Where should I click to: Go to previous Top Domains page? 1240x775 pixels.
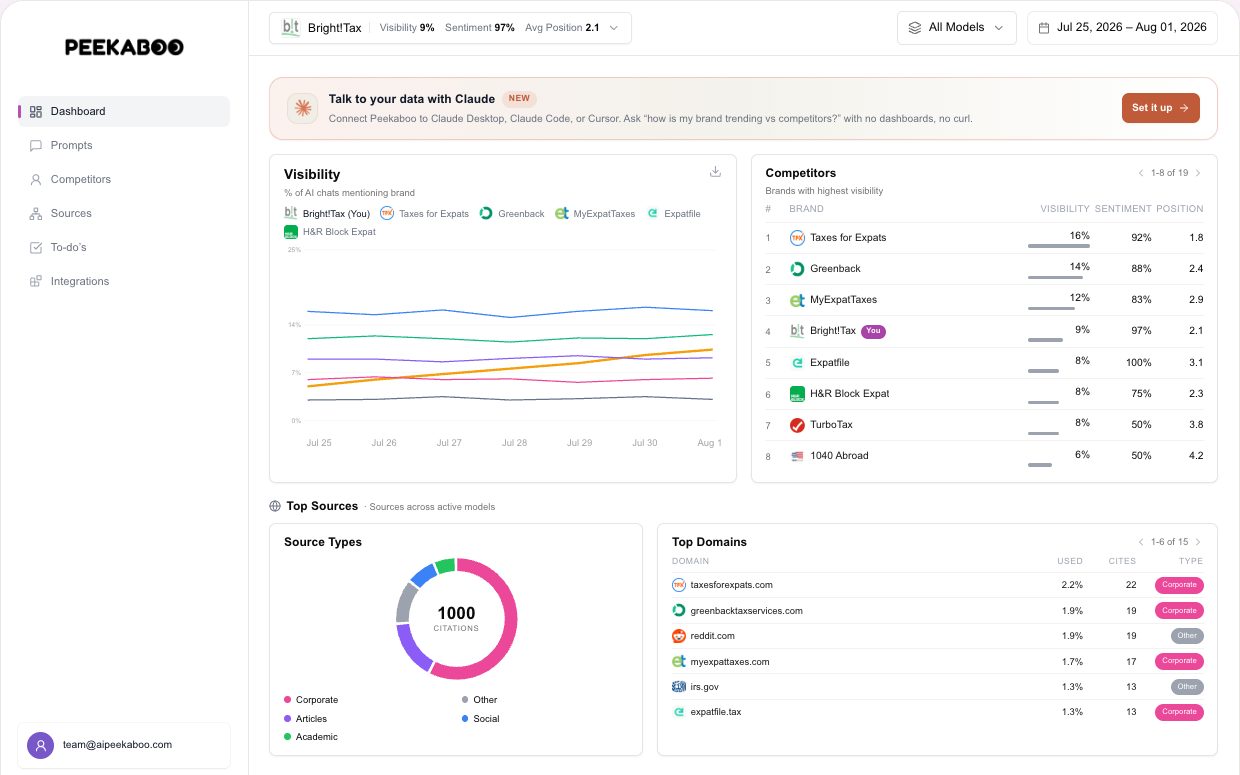tap(1140, 542)
